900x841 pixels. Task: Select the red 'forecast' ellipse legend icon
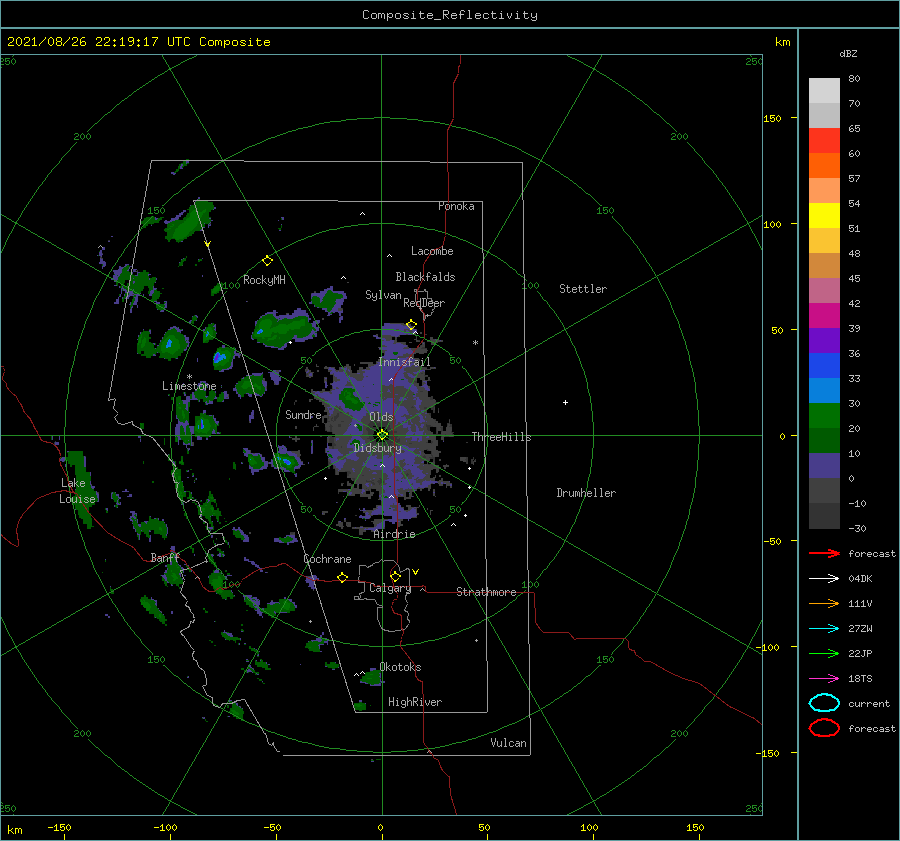coord(824,728)
